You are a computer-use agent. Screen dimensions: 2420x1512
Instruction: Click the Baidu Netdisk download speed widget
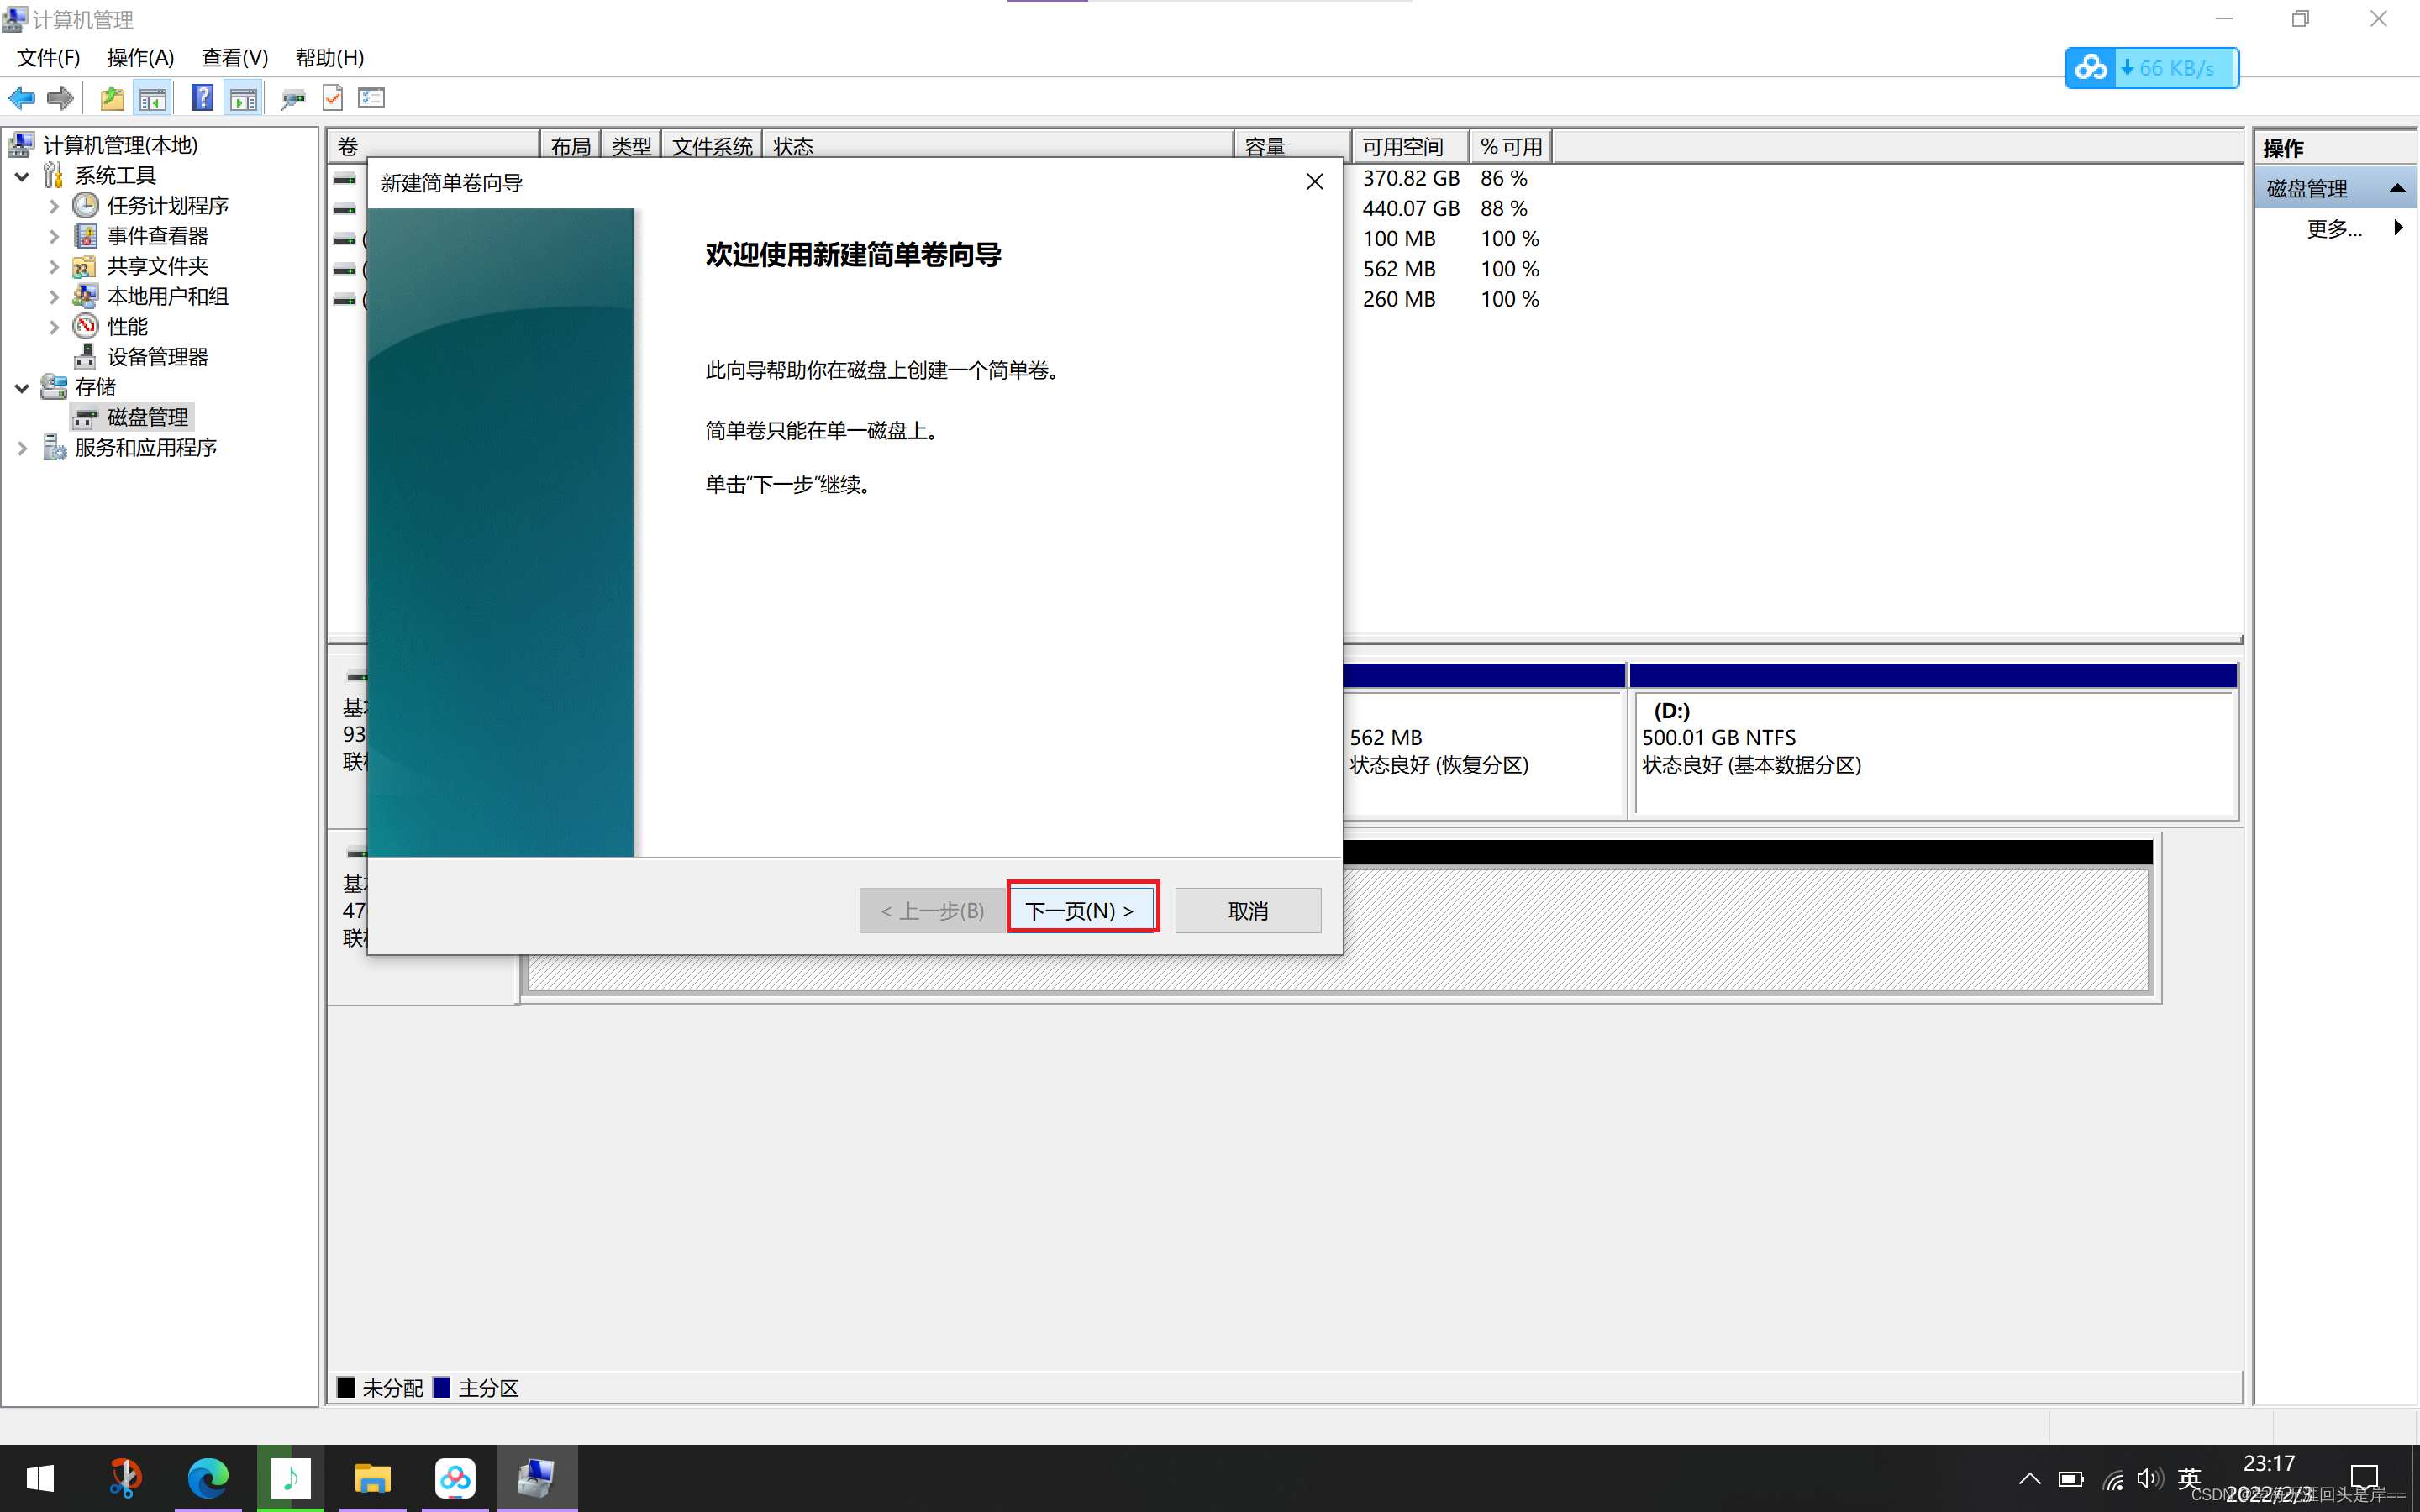[x=2151, y=68]
